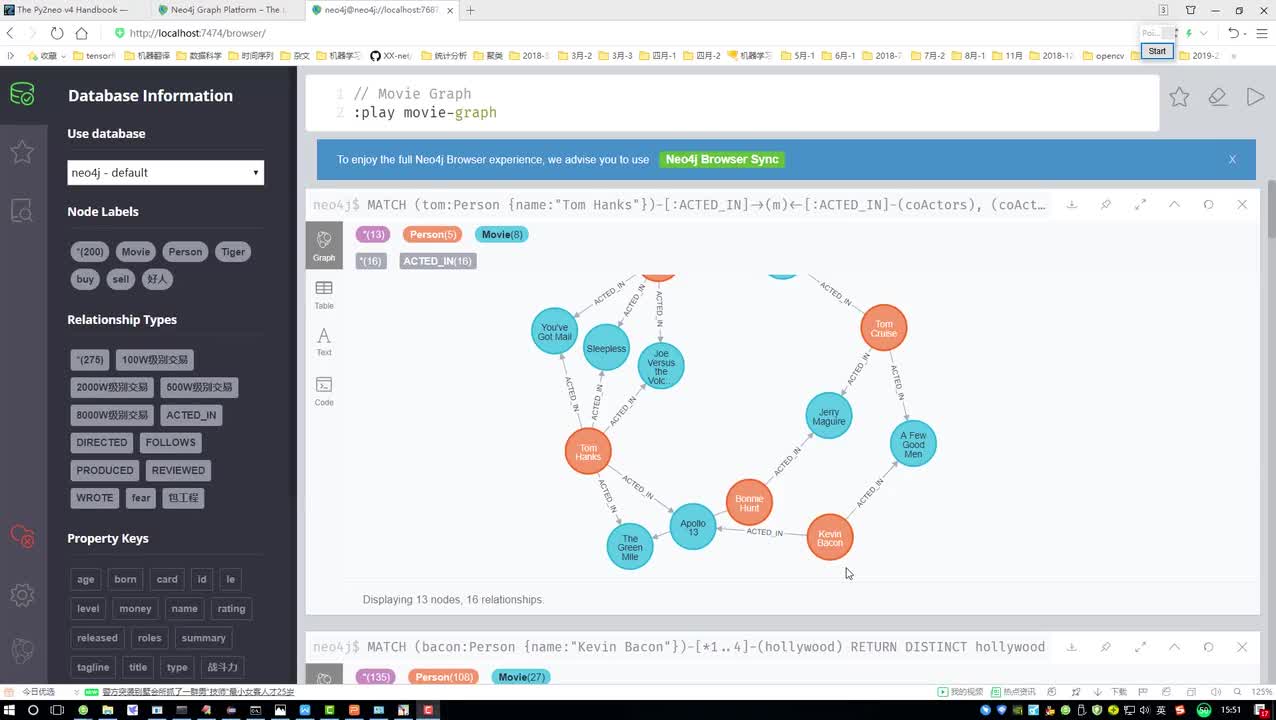Image resolution: width=1276 pixels, height=720 pixels.
Task: Open the Documents search sidebar icon
Action: point(22,210)
